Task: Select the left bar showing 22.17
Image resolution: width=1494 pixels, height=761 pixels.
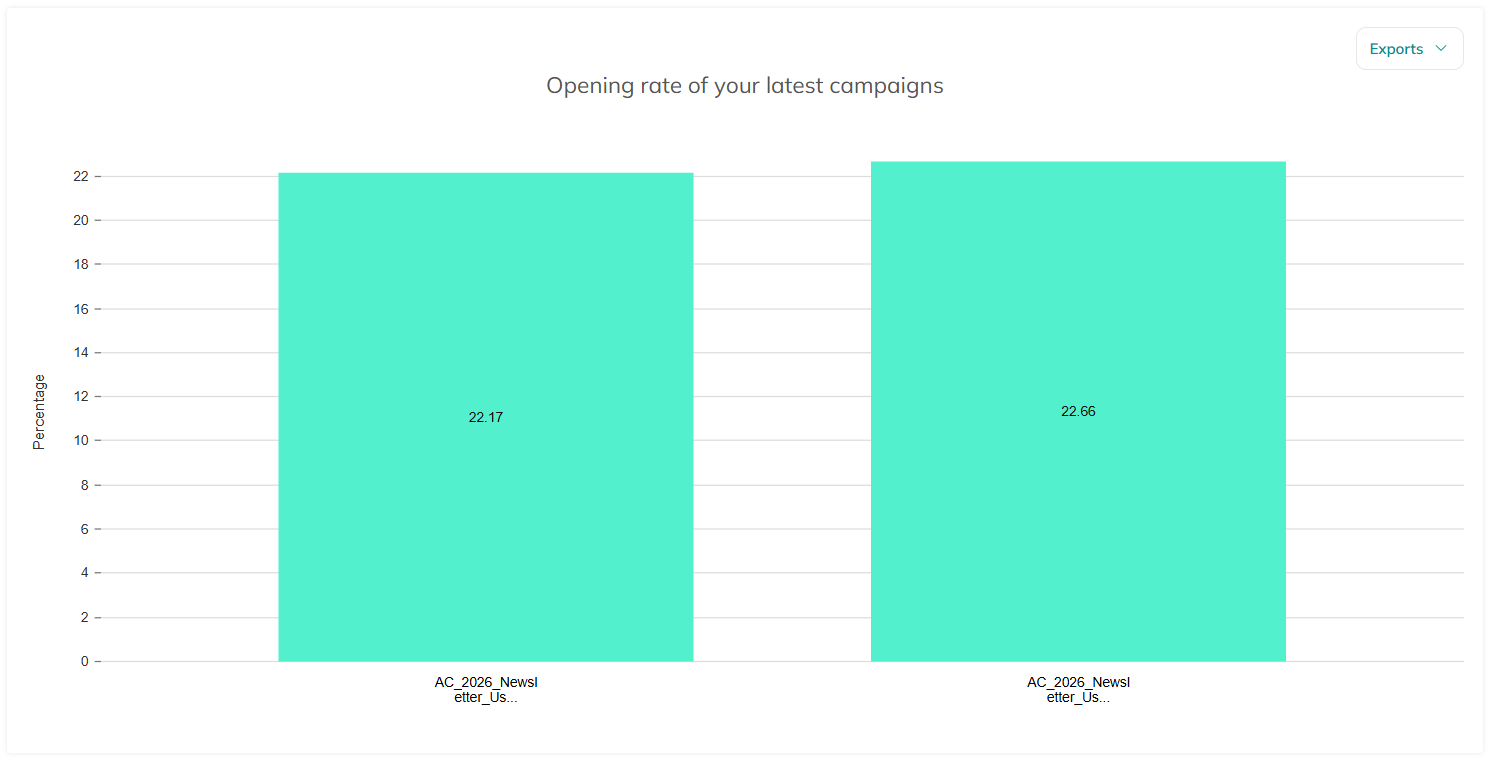Action: pyautogui.click(x=486, y=417)
